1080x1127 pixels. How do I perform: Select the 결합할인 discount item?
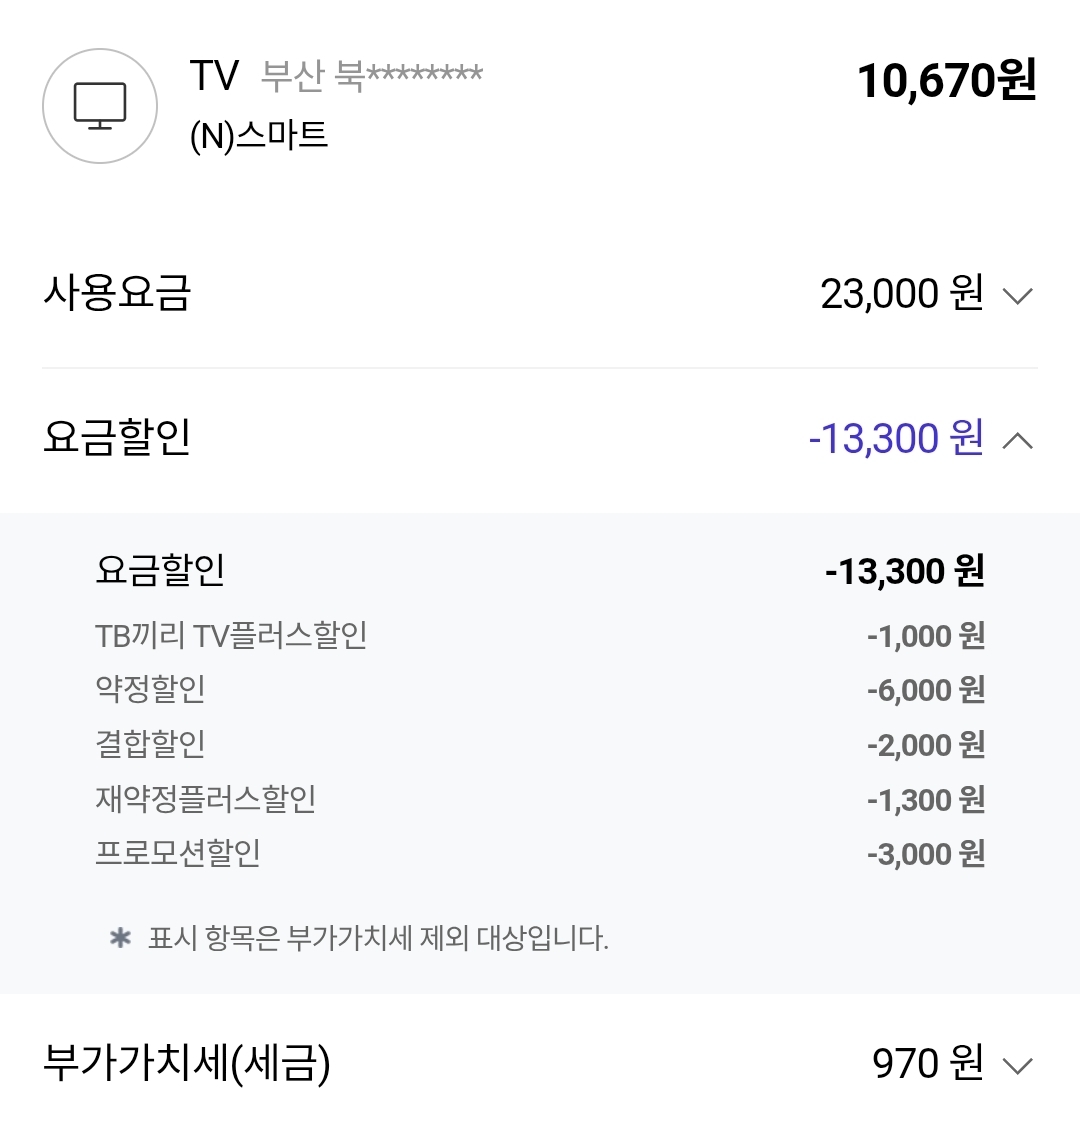coord(150,744)
